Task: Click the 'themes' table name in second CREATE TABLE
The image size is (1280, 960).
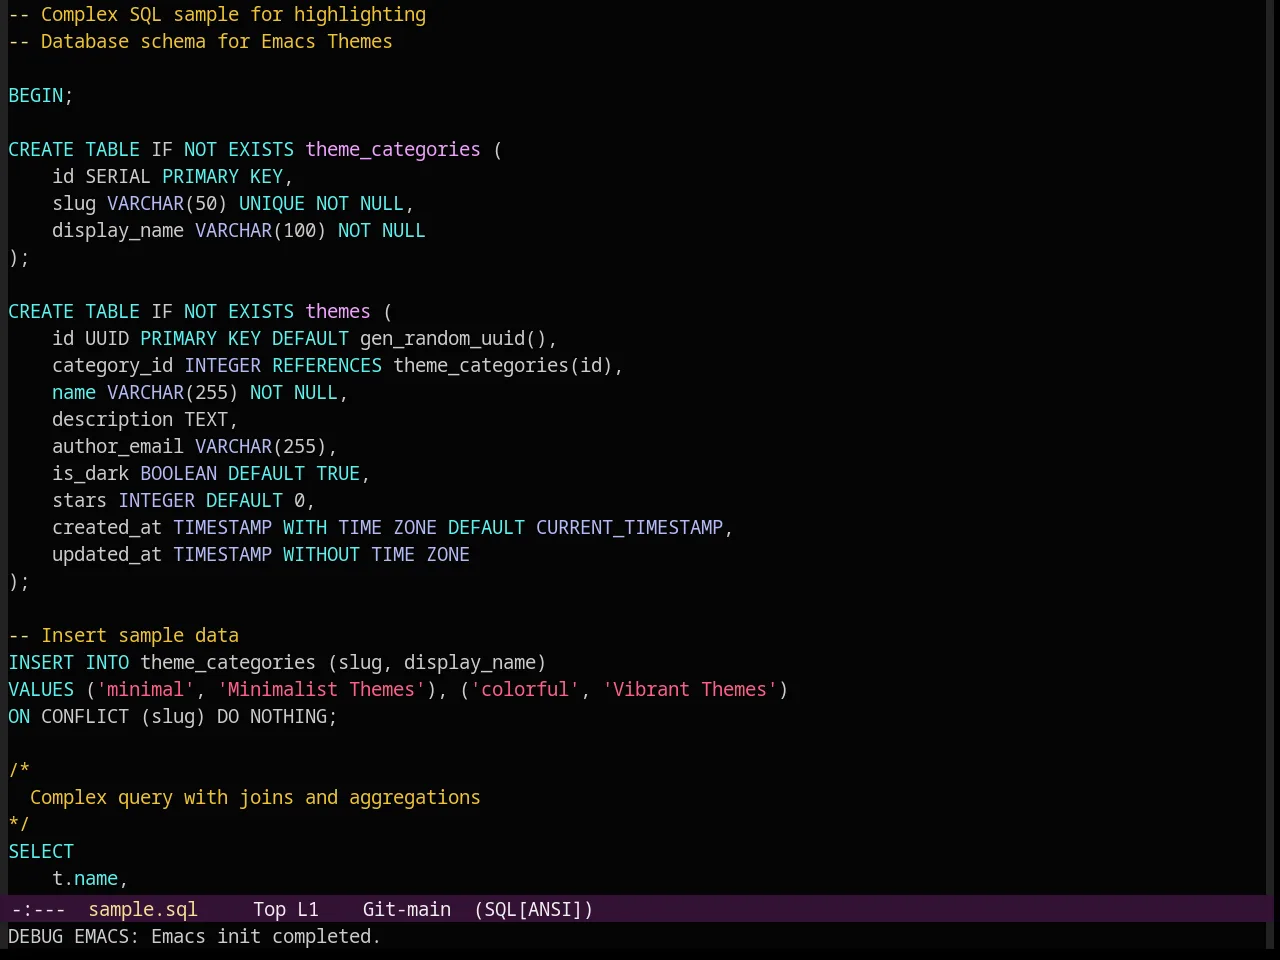Action: tap(338, 311)
